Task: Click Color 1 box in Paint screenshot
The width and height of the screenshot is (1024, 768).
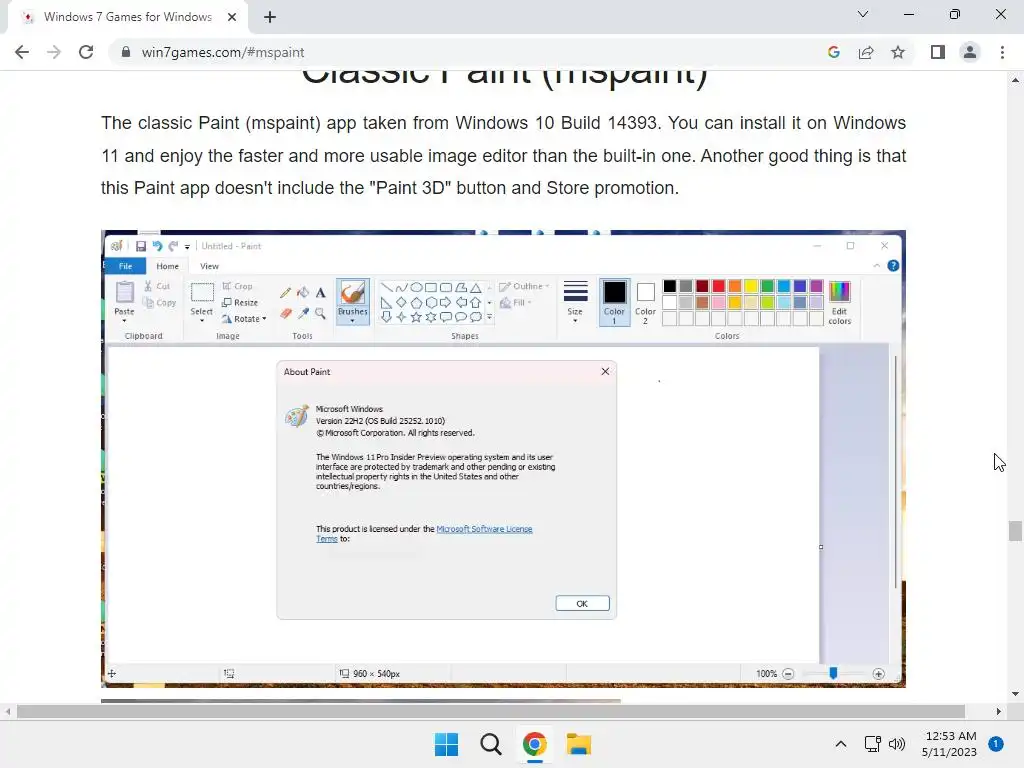Action: pos(614,302)
